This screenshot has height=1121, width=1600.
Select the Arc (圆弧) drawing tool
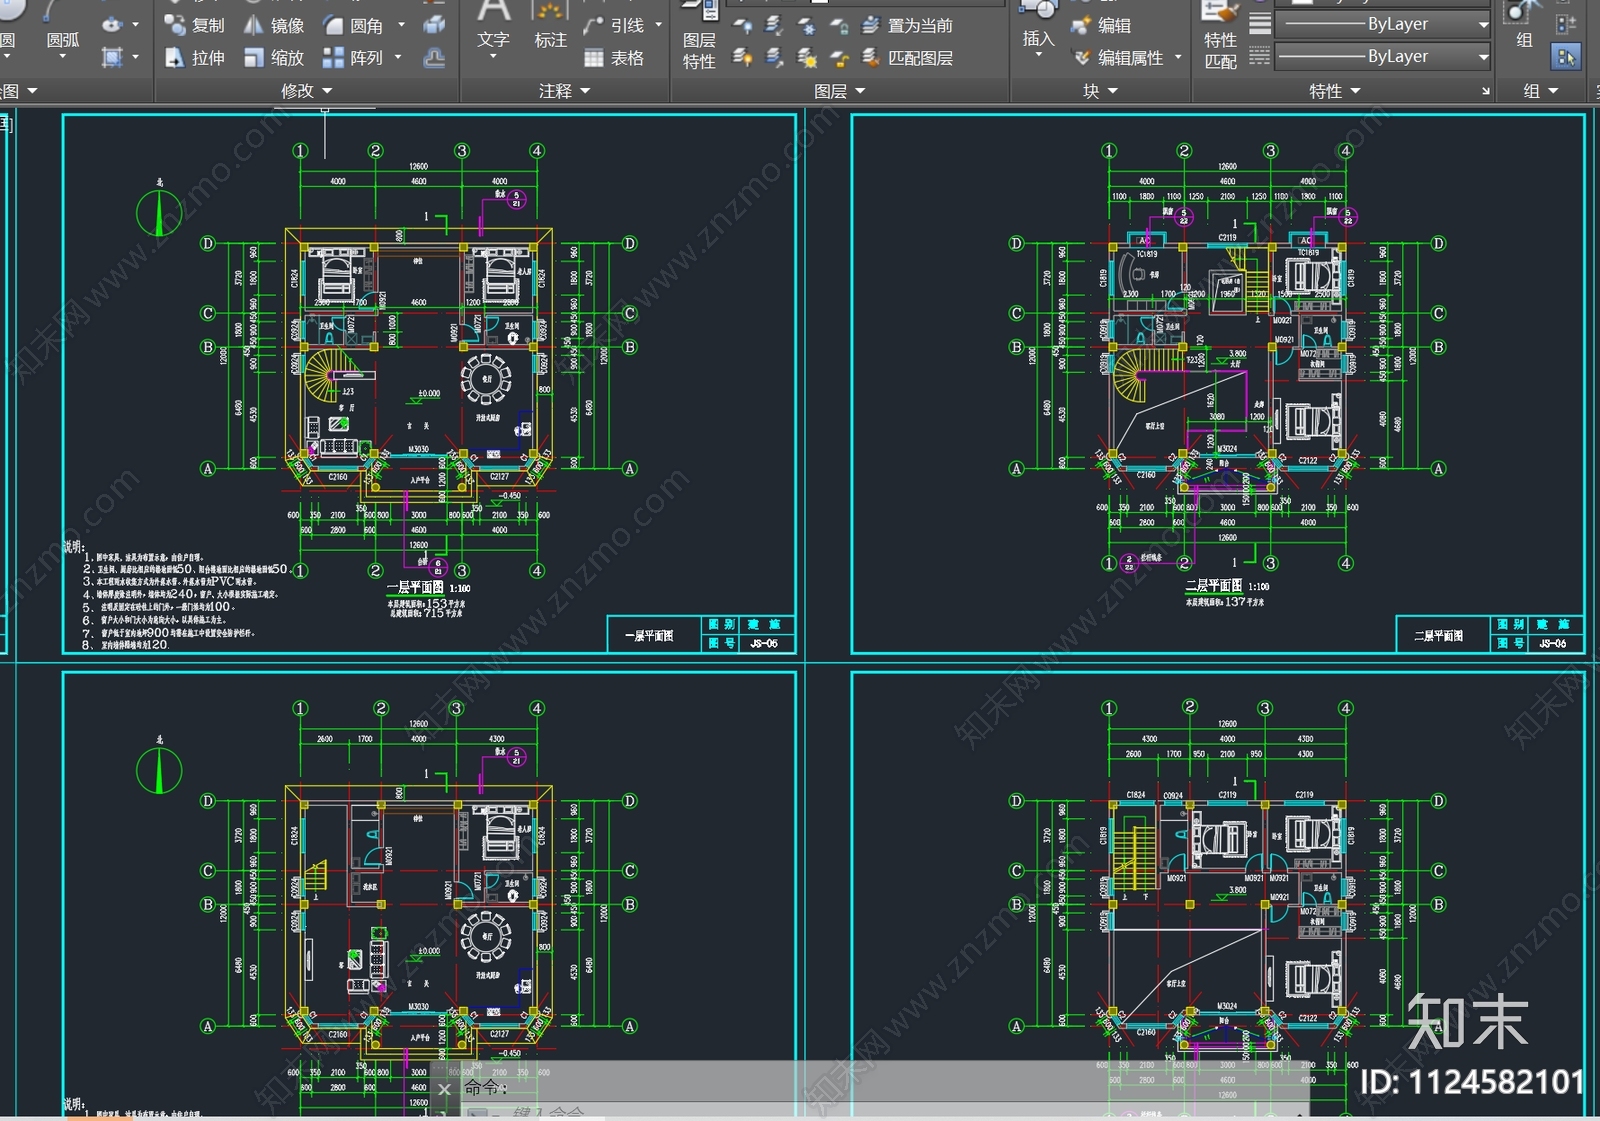[x=62, y=28]
